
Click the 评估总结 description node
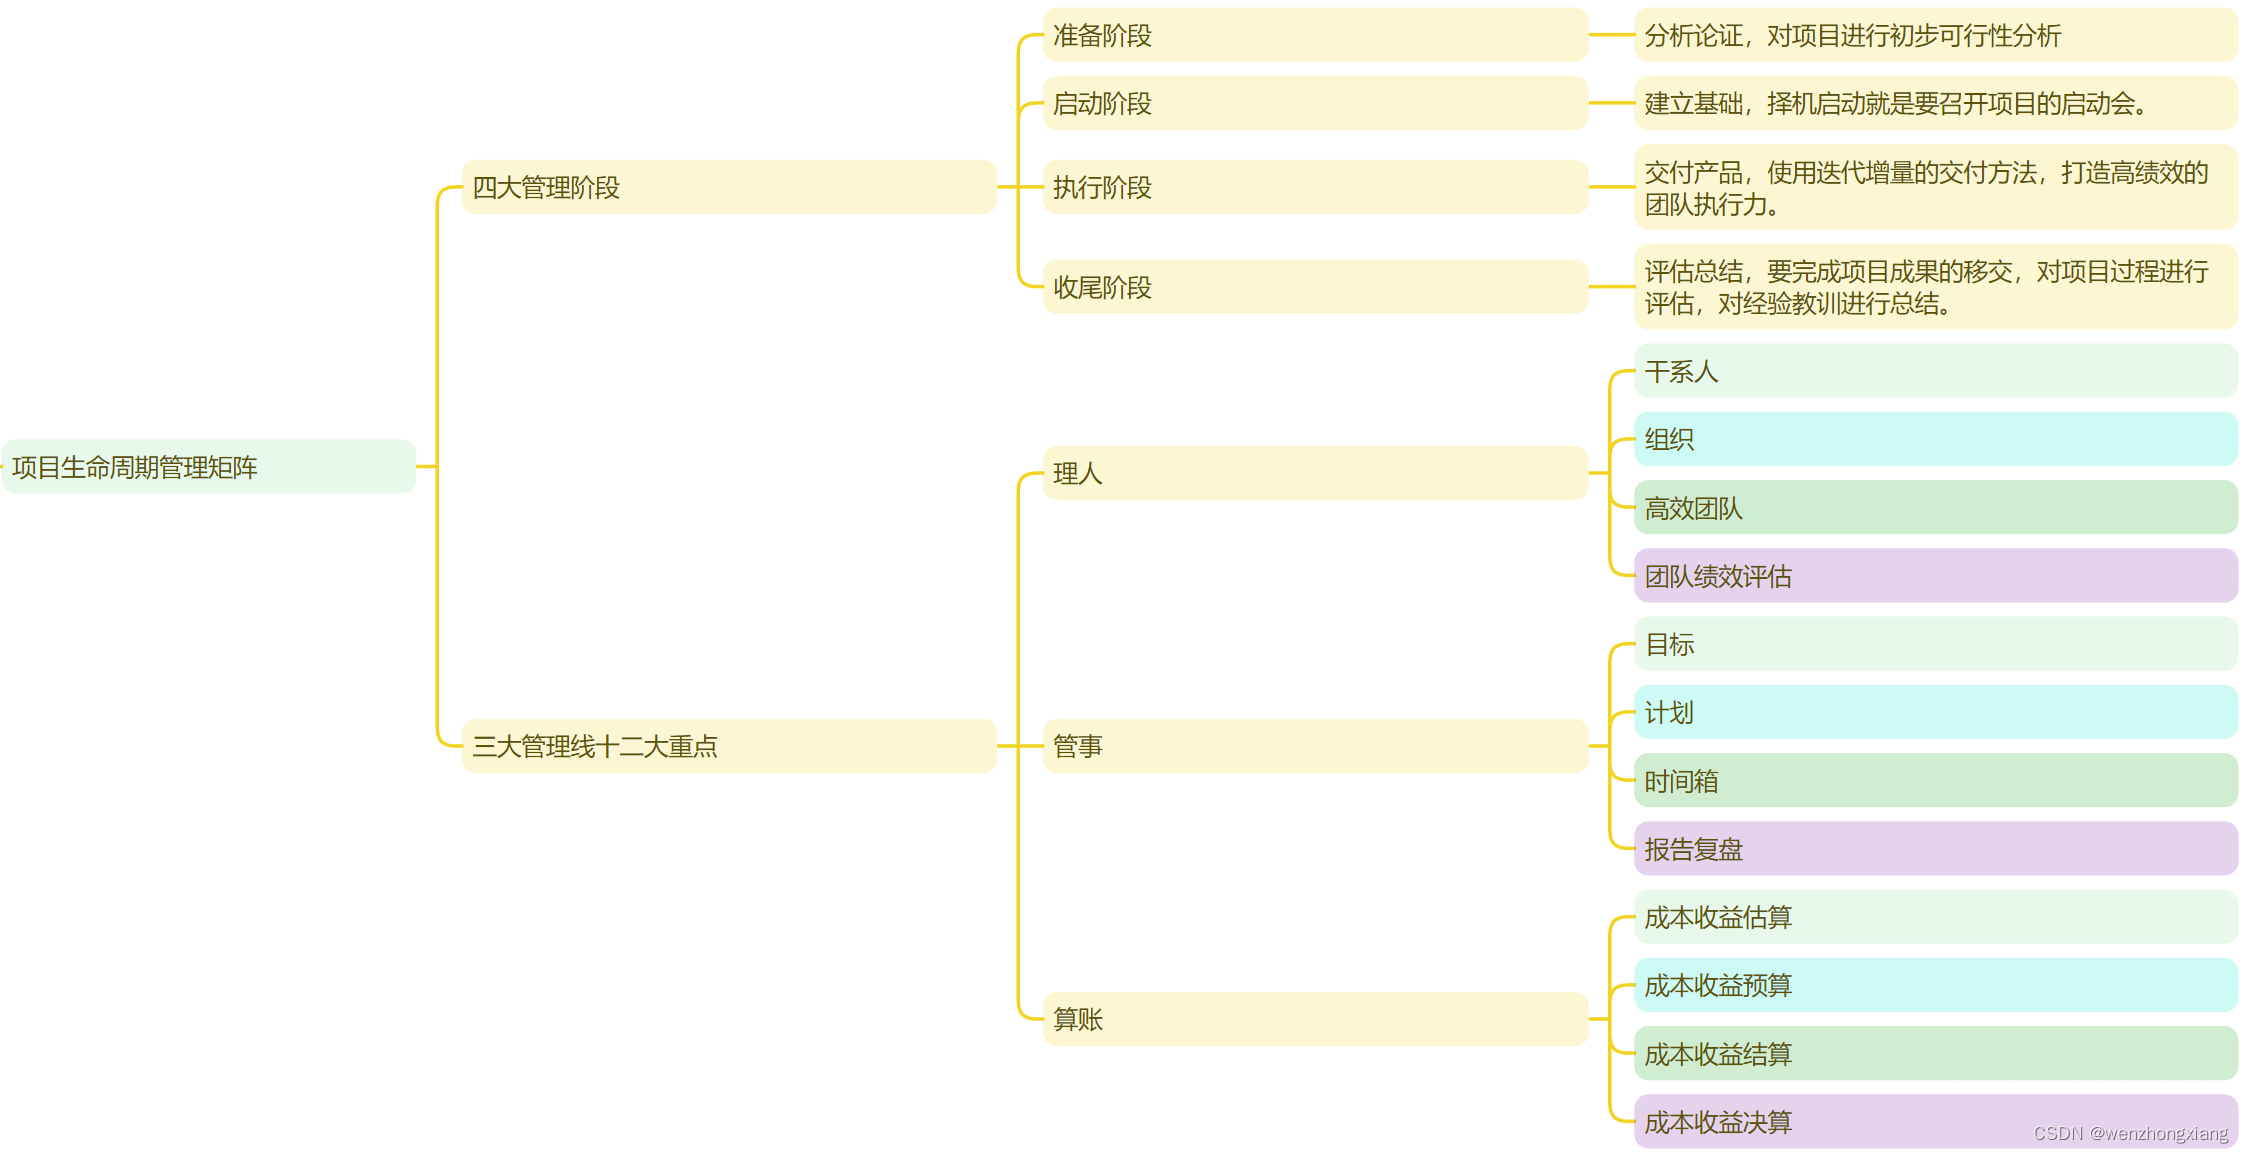click(x=1936, y=287)
